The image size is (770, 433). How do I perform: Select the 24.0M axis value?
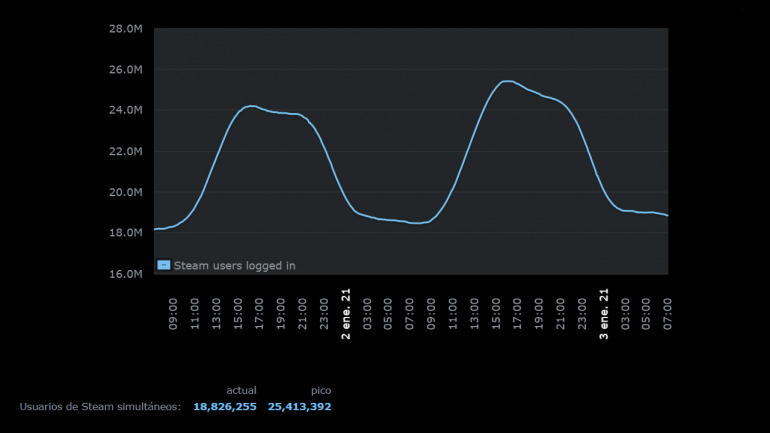(127, 110)
